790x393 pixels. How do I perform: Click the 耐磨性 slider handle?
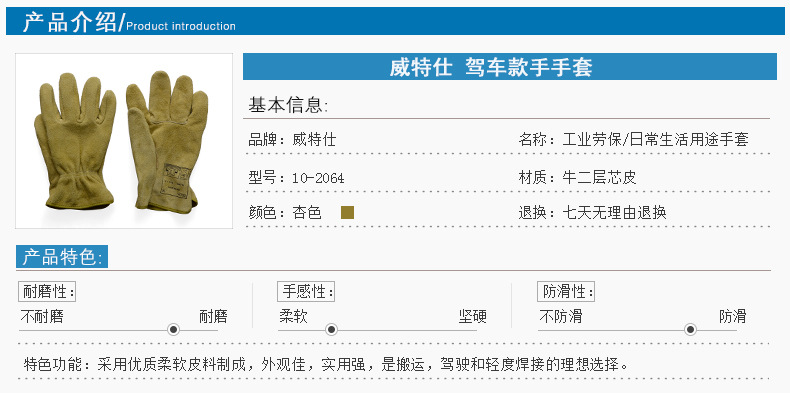(x=173, y=330)
